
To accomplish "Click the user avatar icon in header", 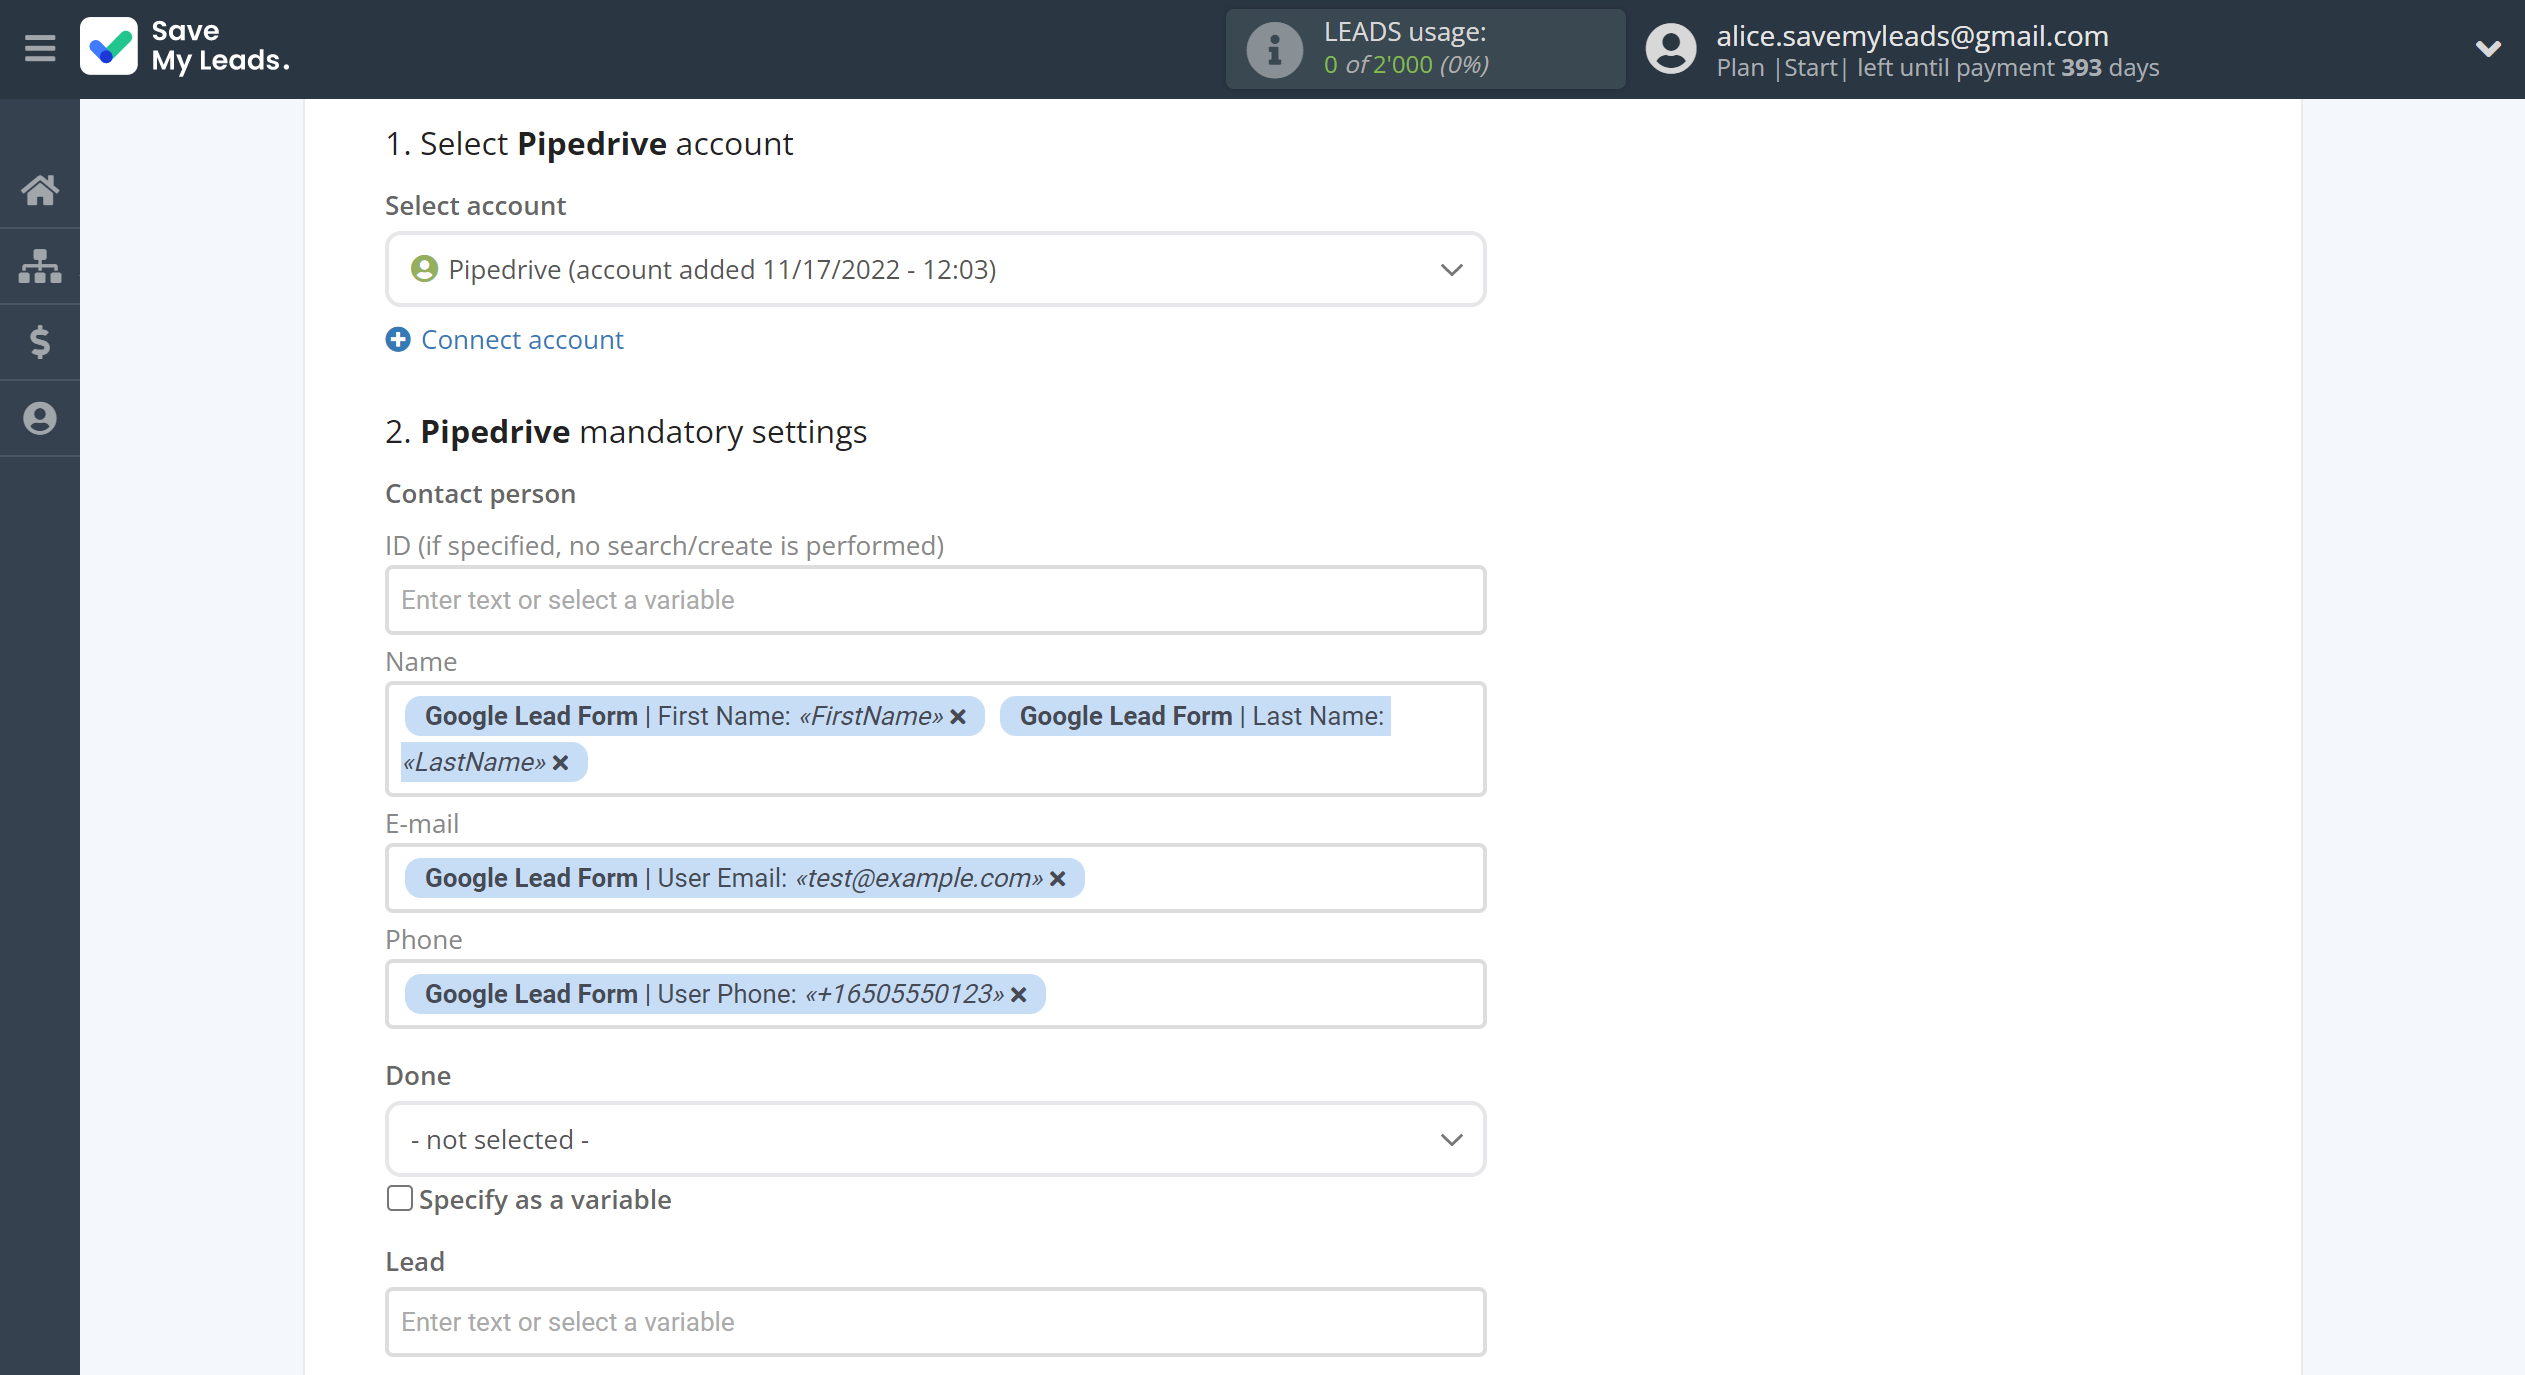I will click(x=1671, y=49).
